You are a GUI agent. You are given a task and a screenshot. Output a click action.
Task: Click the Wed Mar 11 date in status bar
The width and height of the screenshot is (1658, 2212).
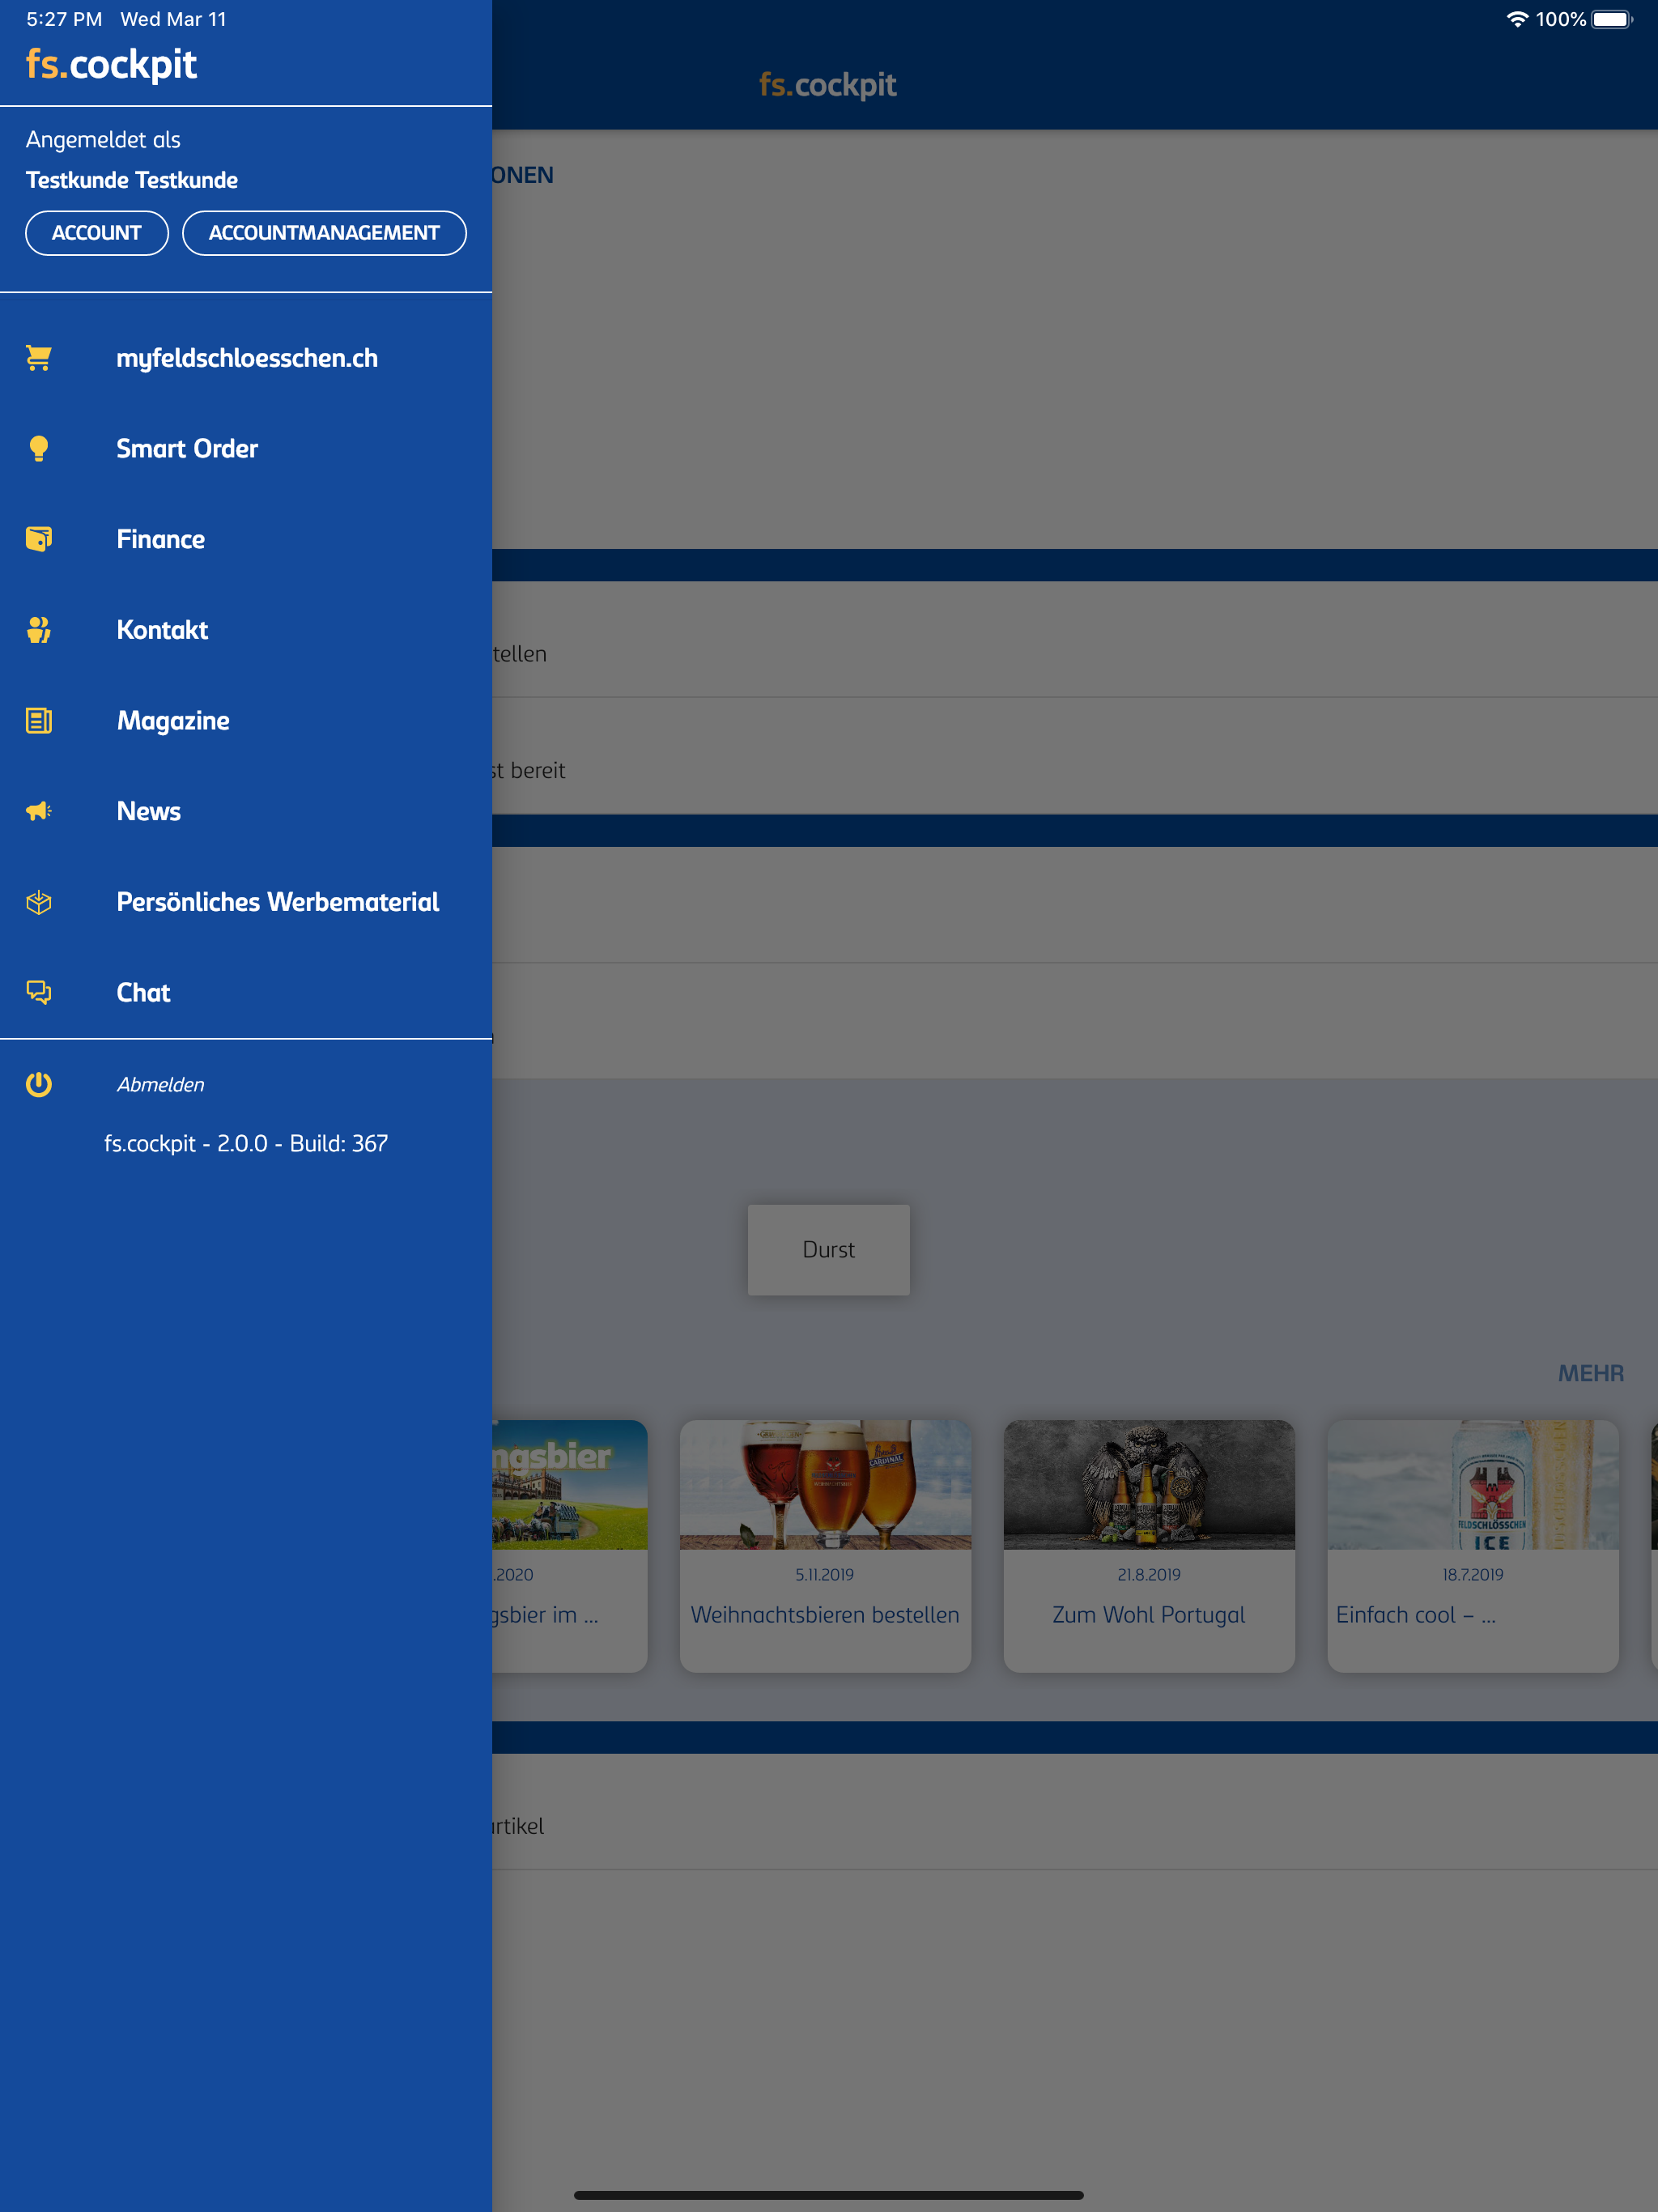click(x=173, y=19)
